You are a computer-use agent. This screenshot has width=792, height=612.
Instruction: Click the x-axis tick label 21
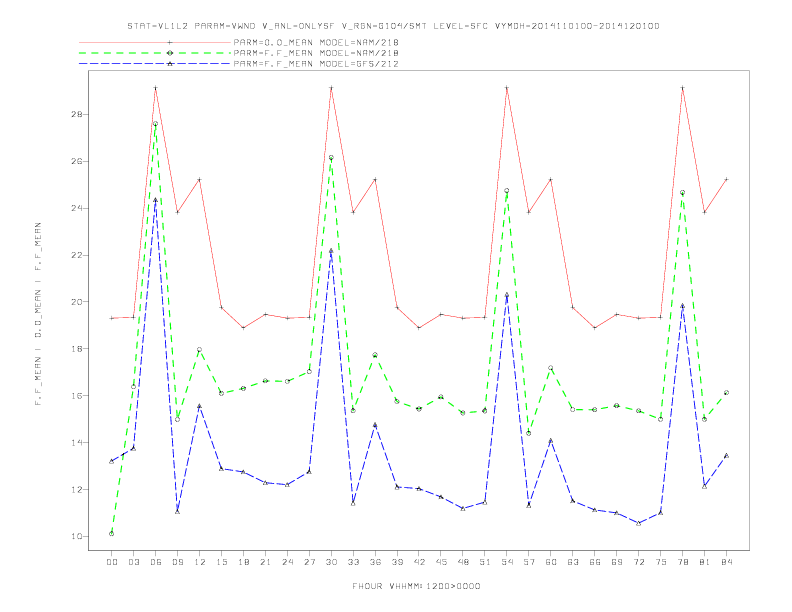tap(265, 562)
